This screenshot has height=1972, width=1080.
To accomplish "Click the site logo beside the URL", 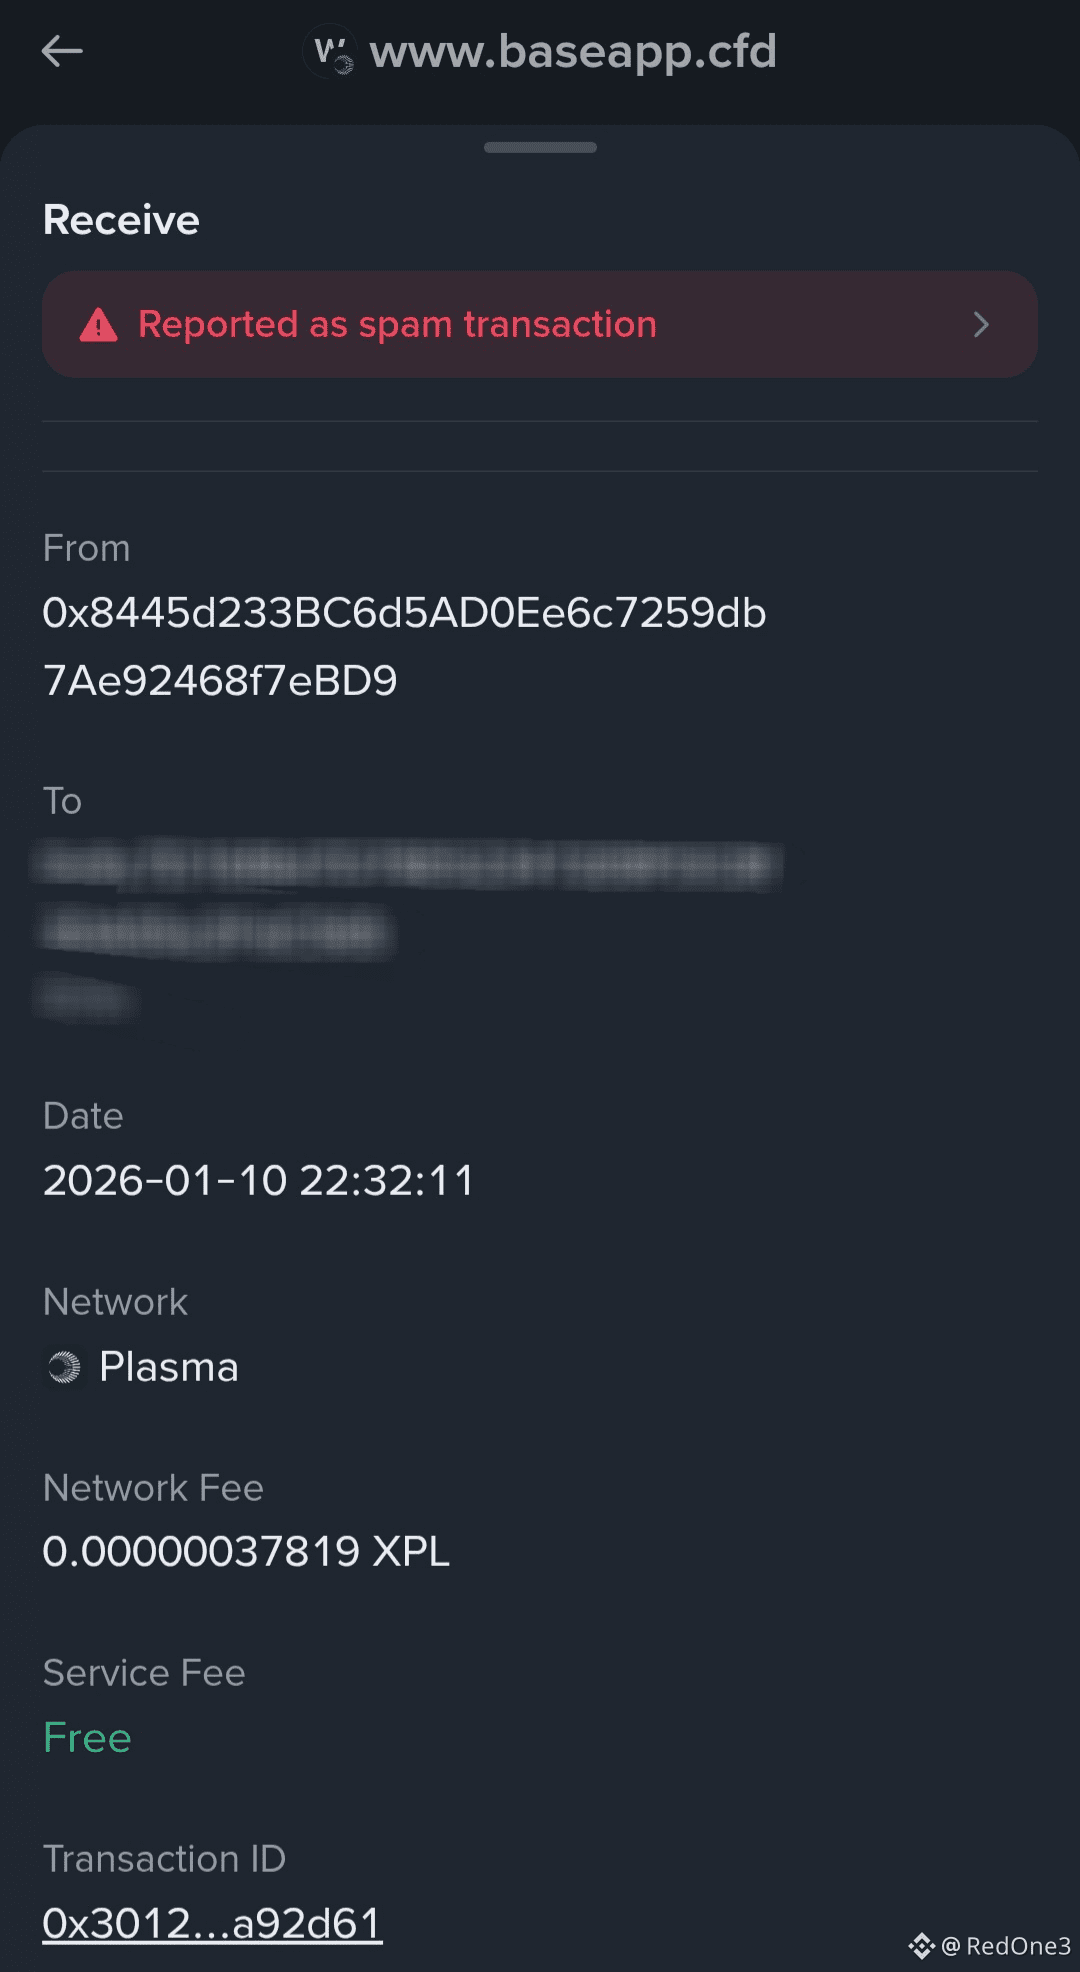I will 330,52.
